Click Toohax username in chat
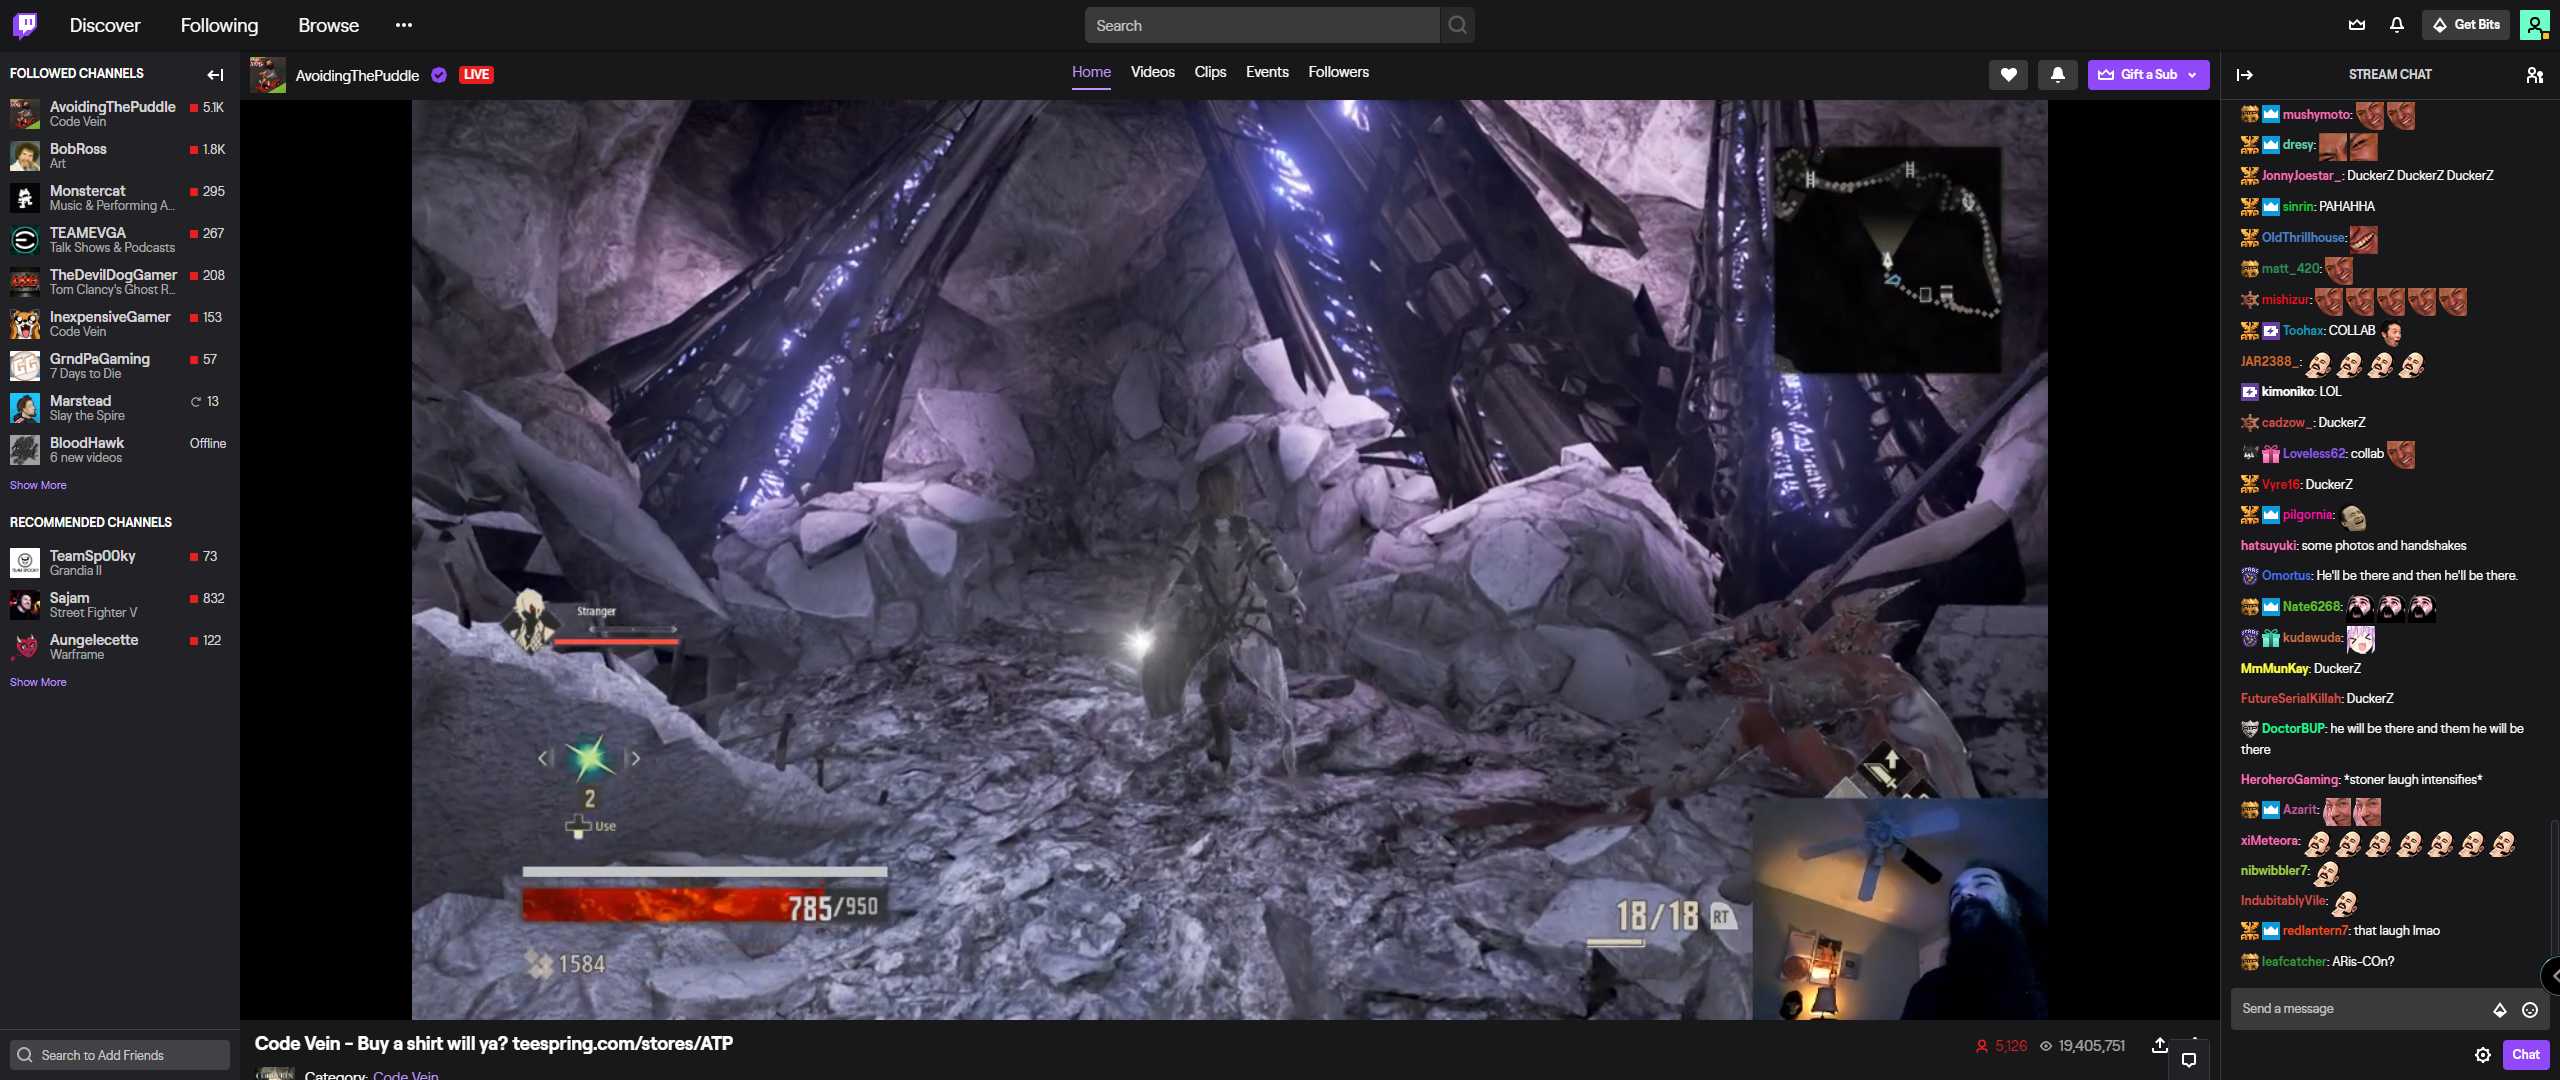The image size is (2560, 1080). point(2304,330)
